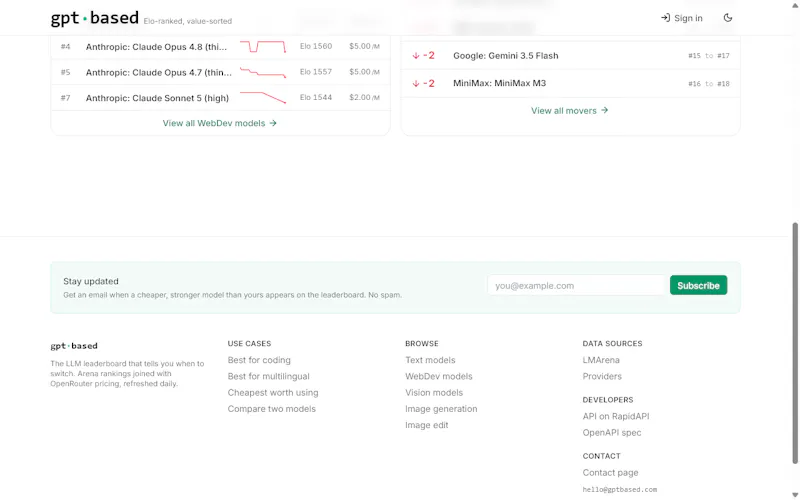Open Google: Gemini 3.5 Flash mover row

570,56
